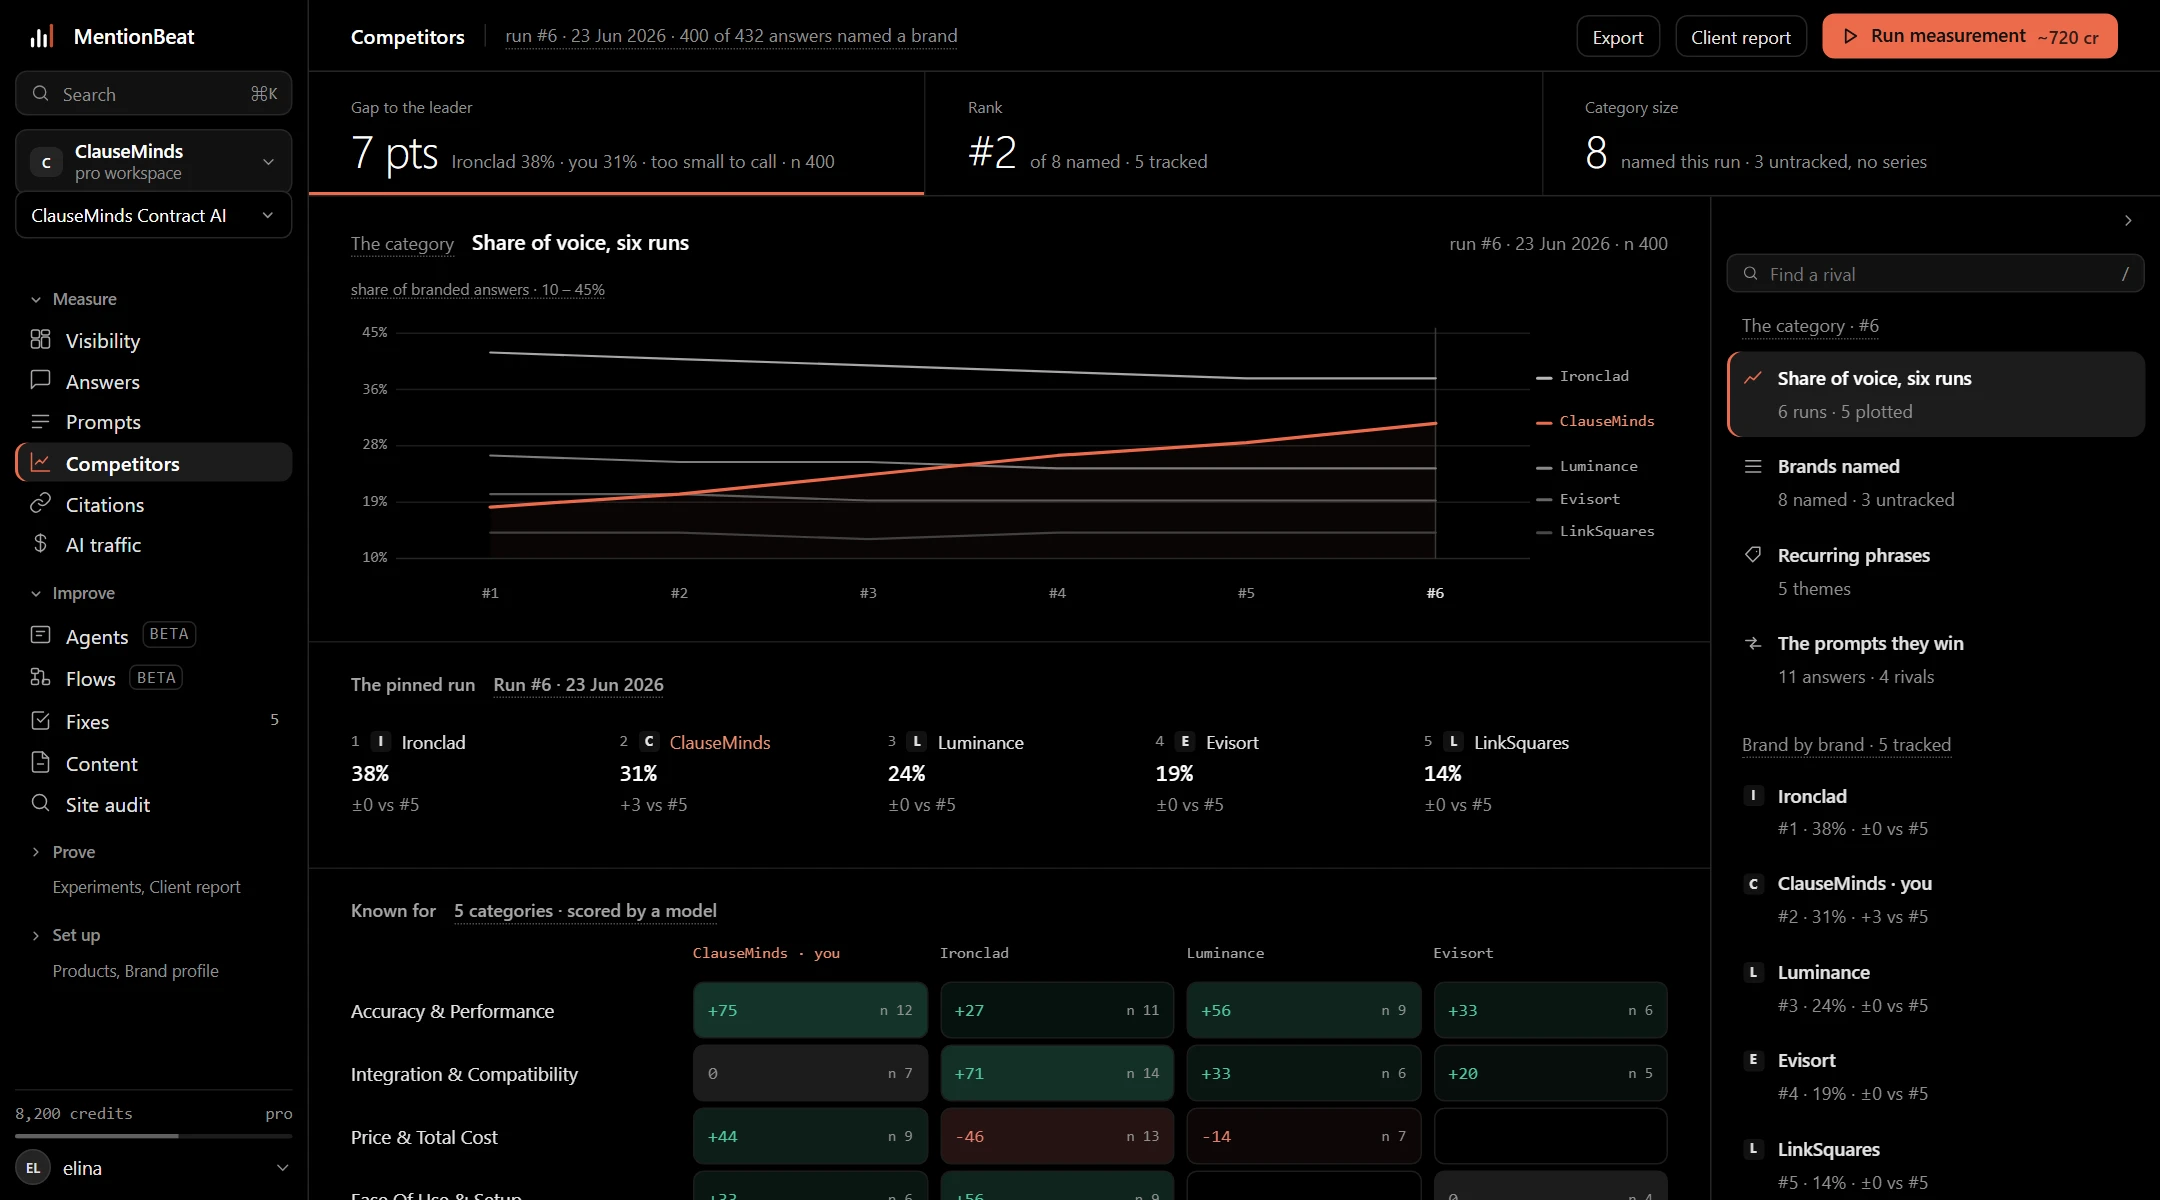This screenshot has width=2160, height=1200.
Task: Collapse the Improve section
Action: coord(72,593)
